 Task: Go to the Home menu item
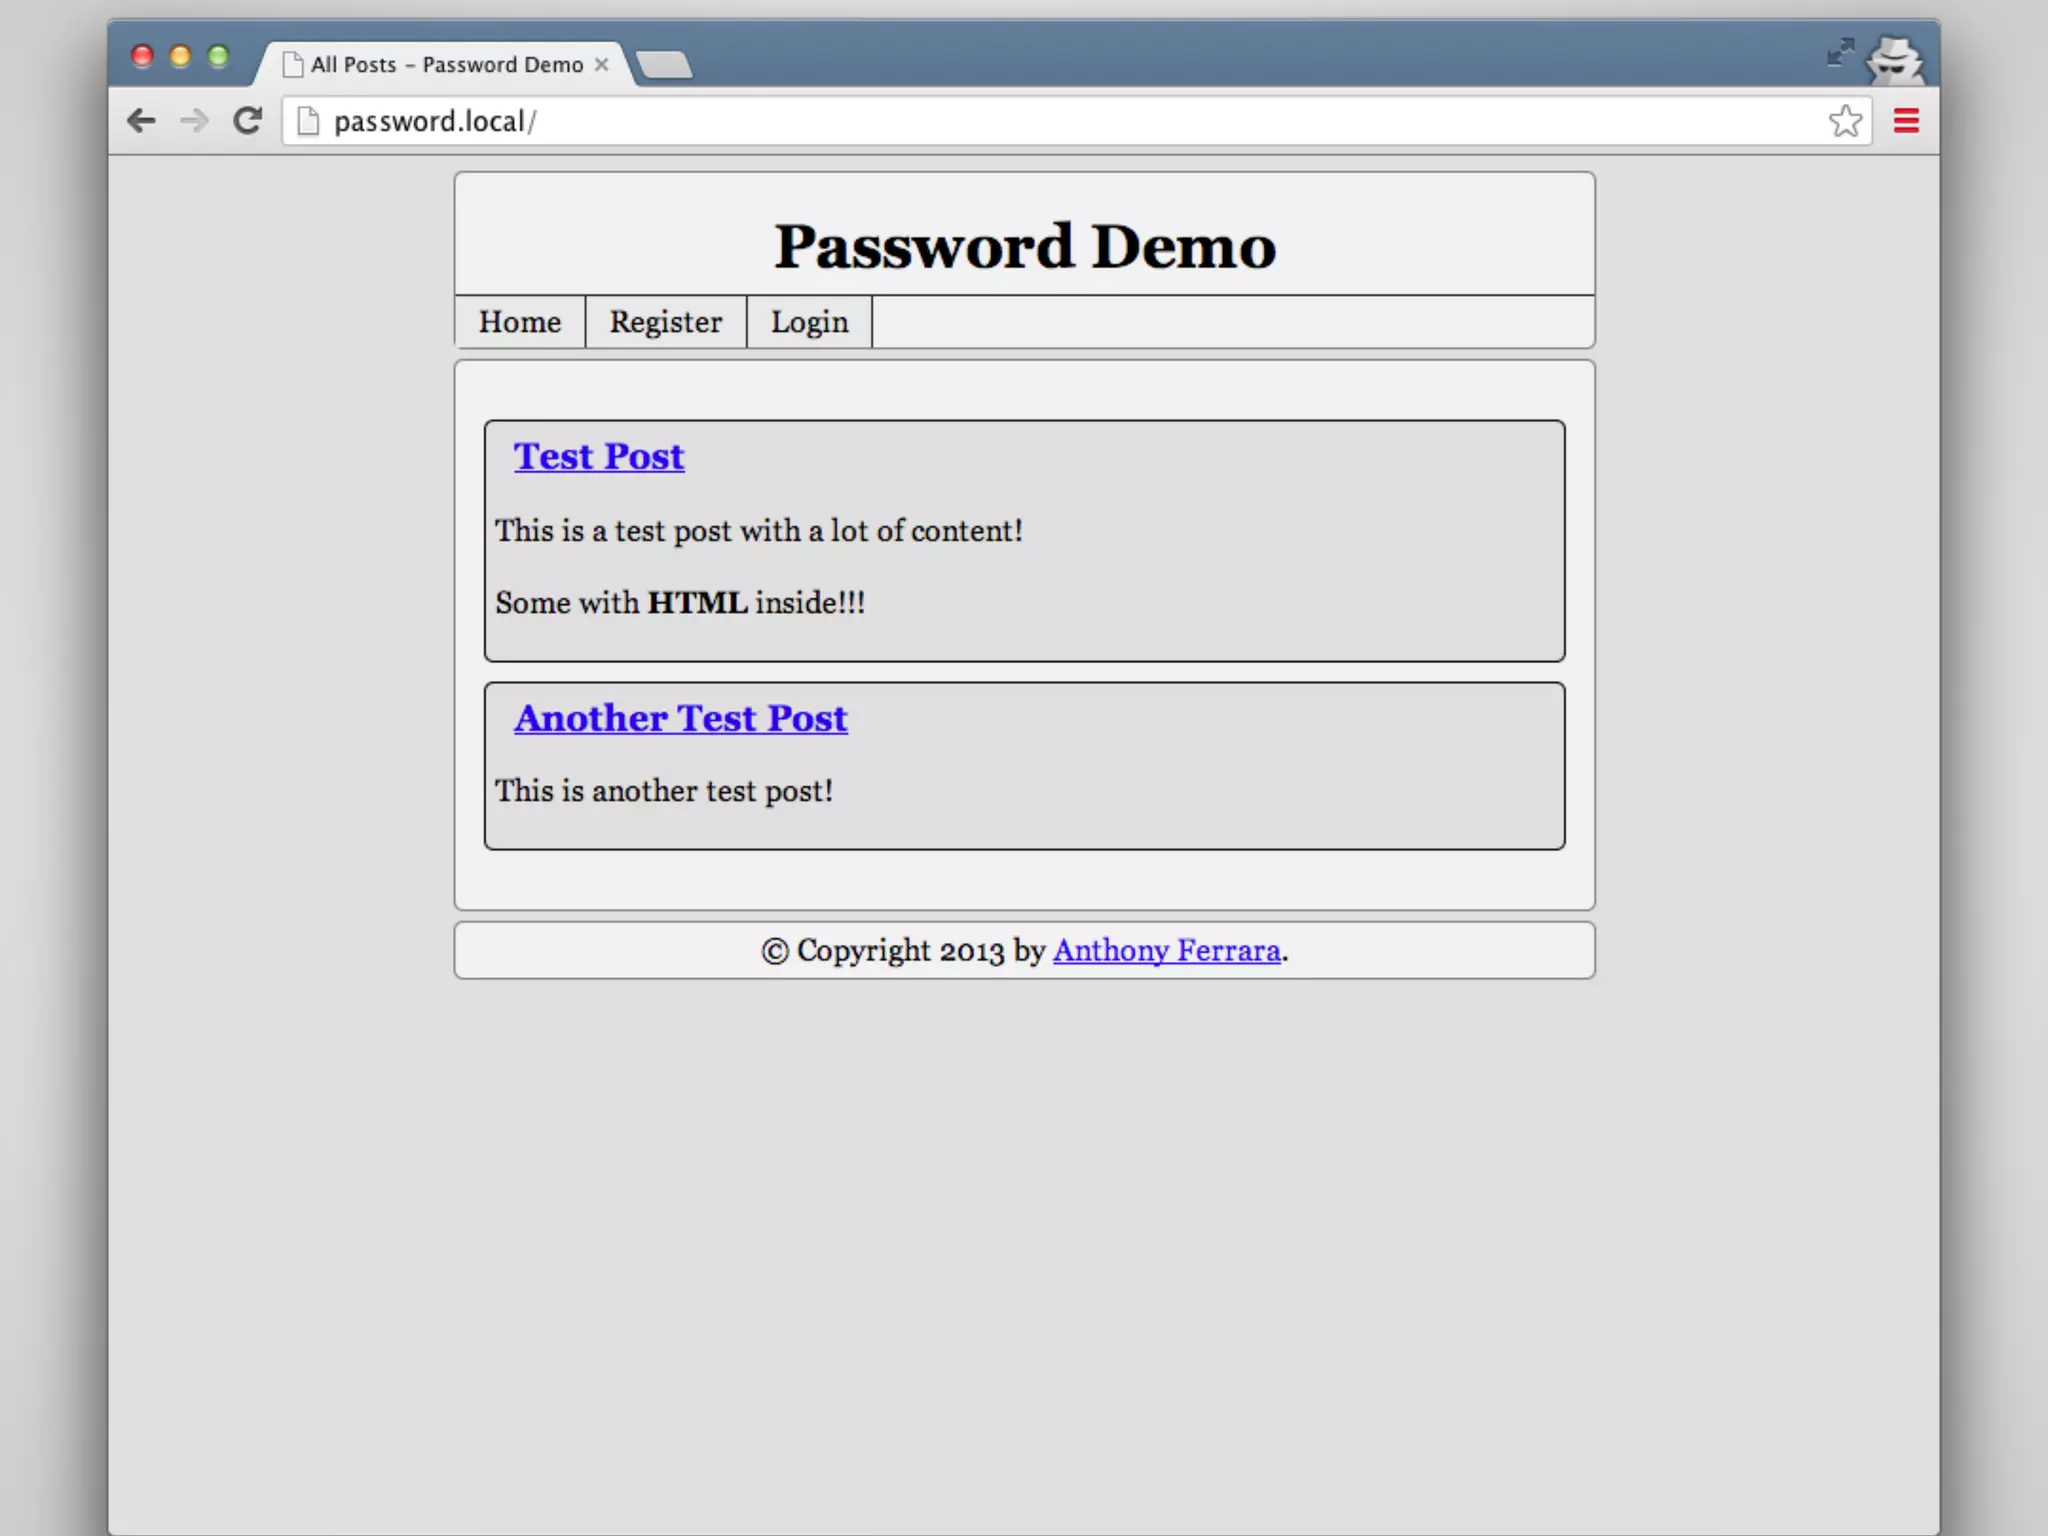519,322
